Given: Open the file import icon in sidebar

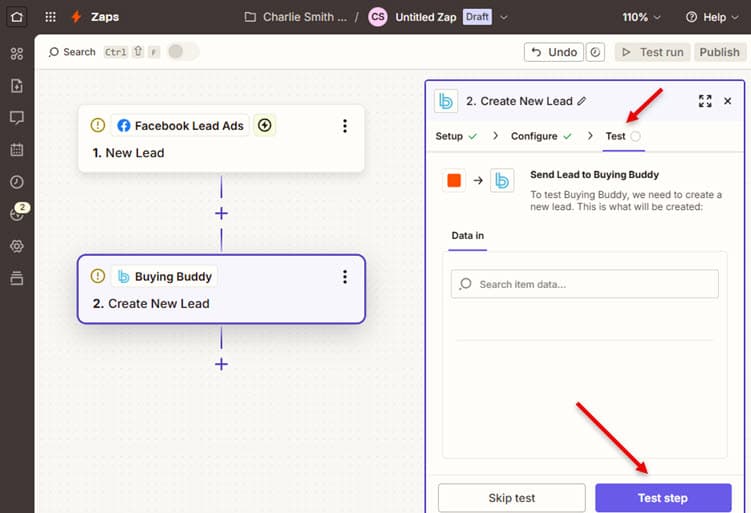Looking at the screenshot, I should tap(17, 86).
